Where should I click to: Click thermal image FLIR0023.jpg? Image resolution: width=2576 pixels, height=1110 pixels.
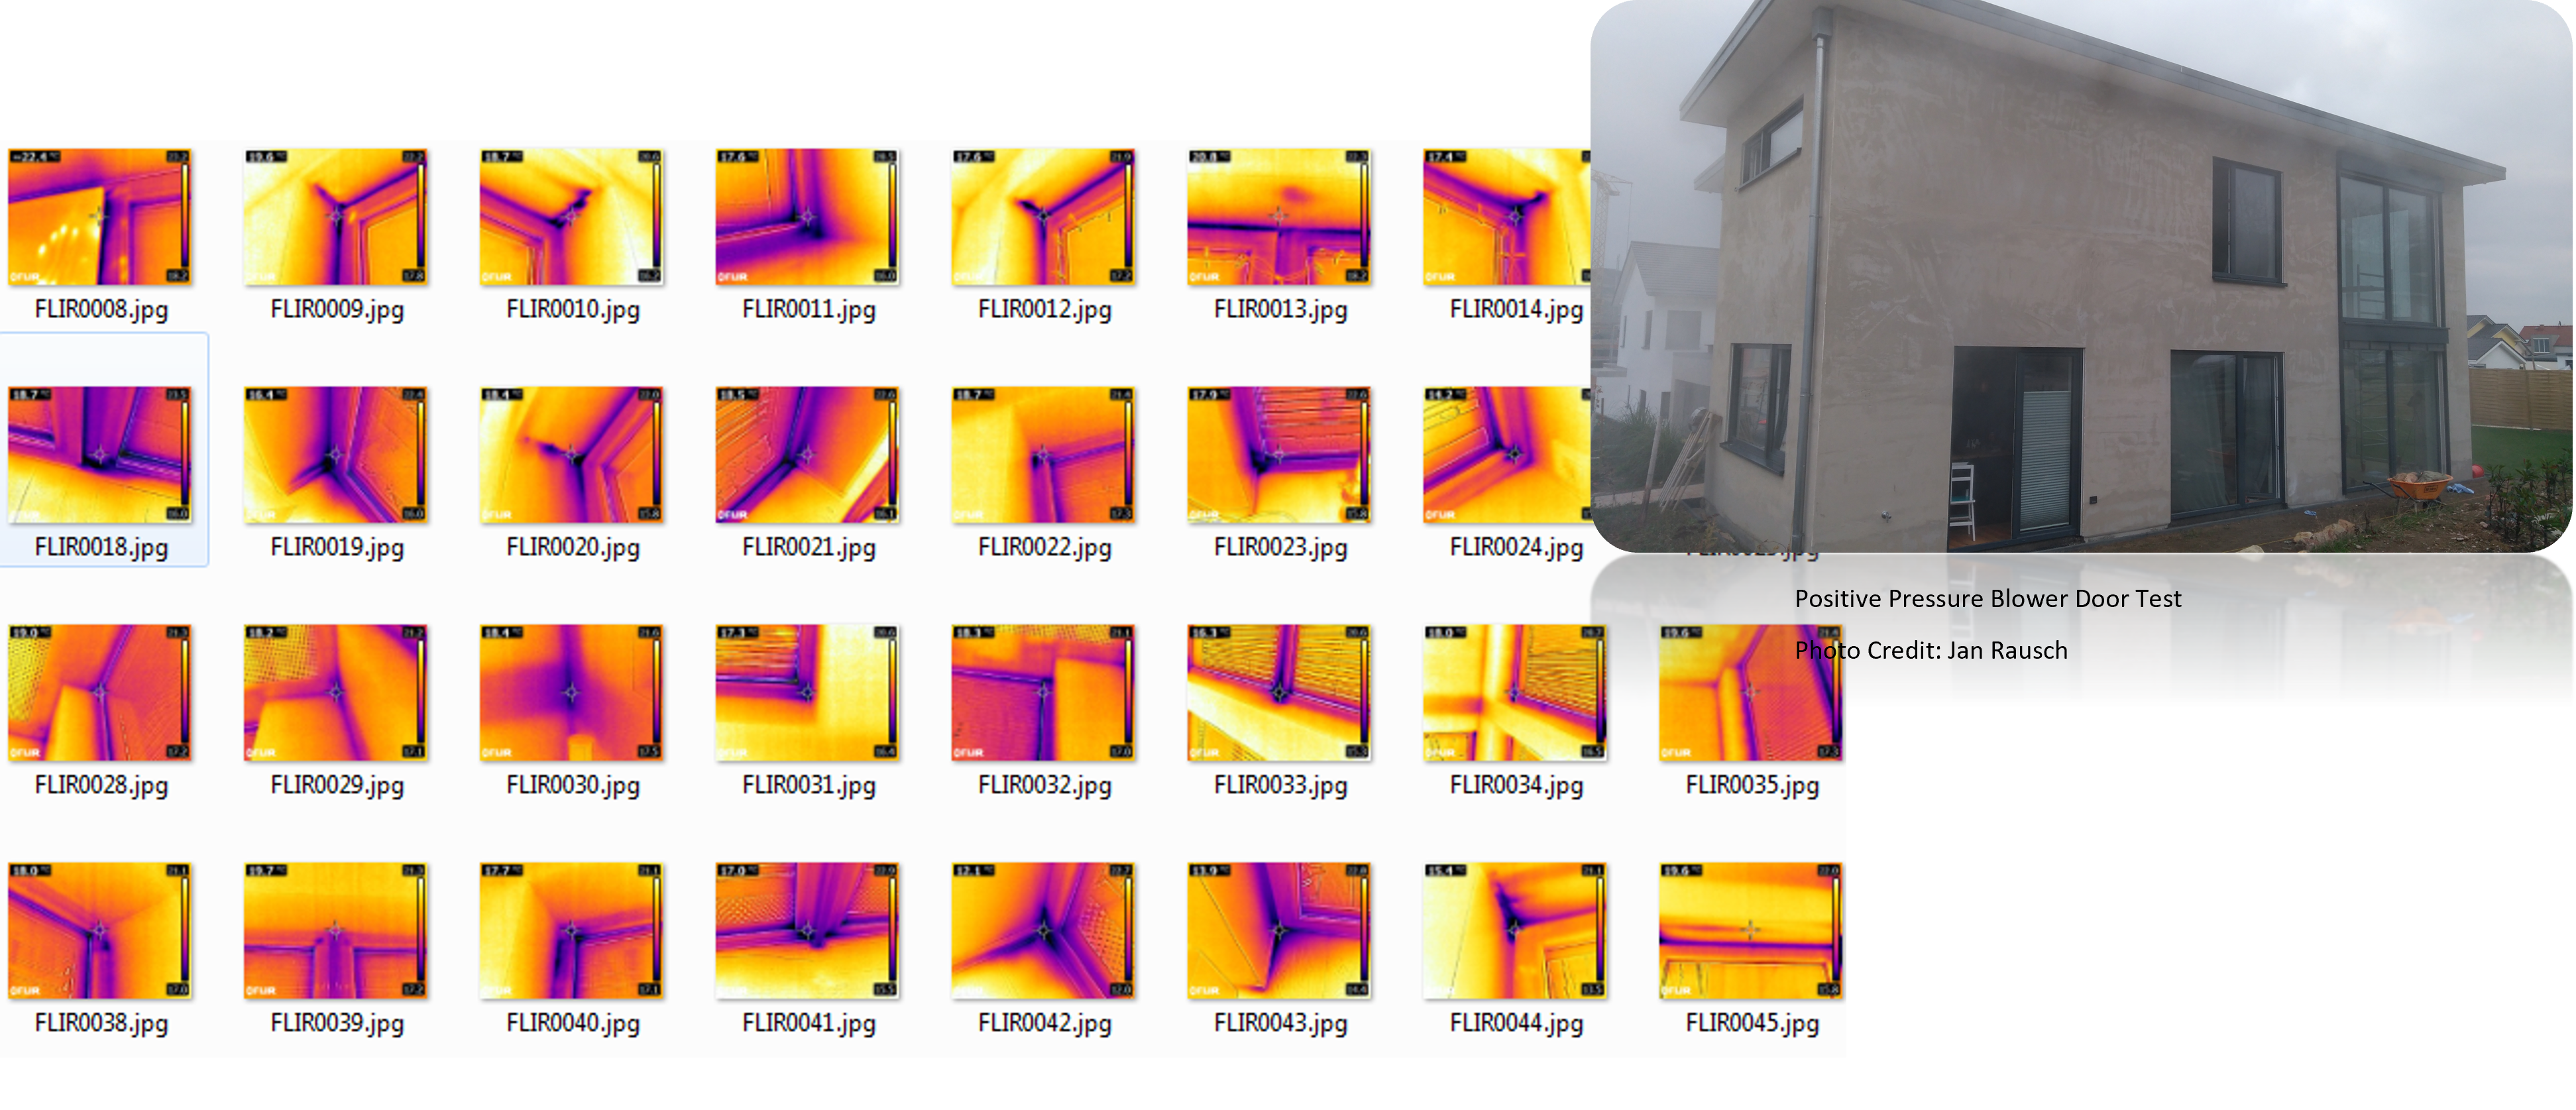click(x=1280, y=455)
